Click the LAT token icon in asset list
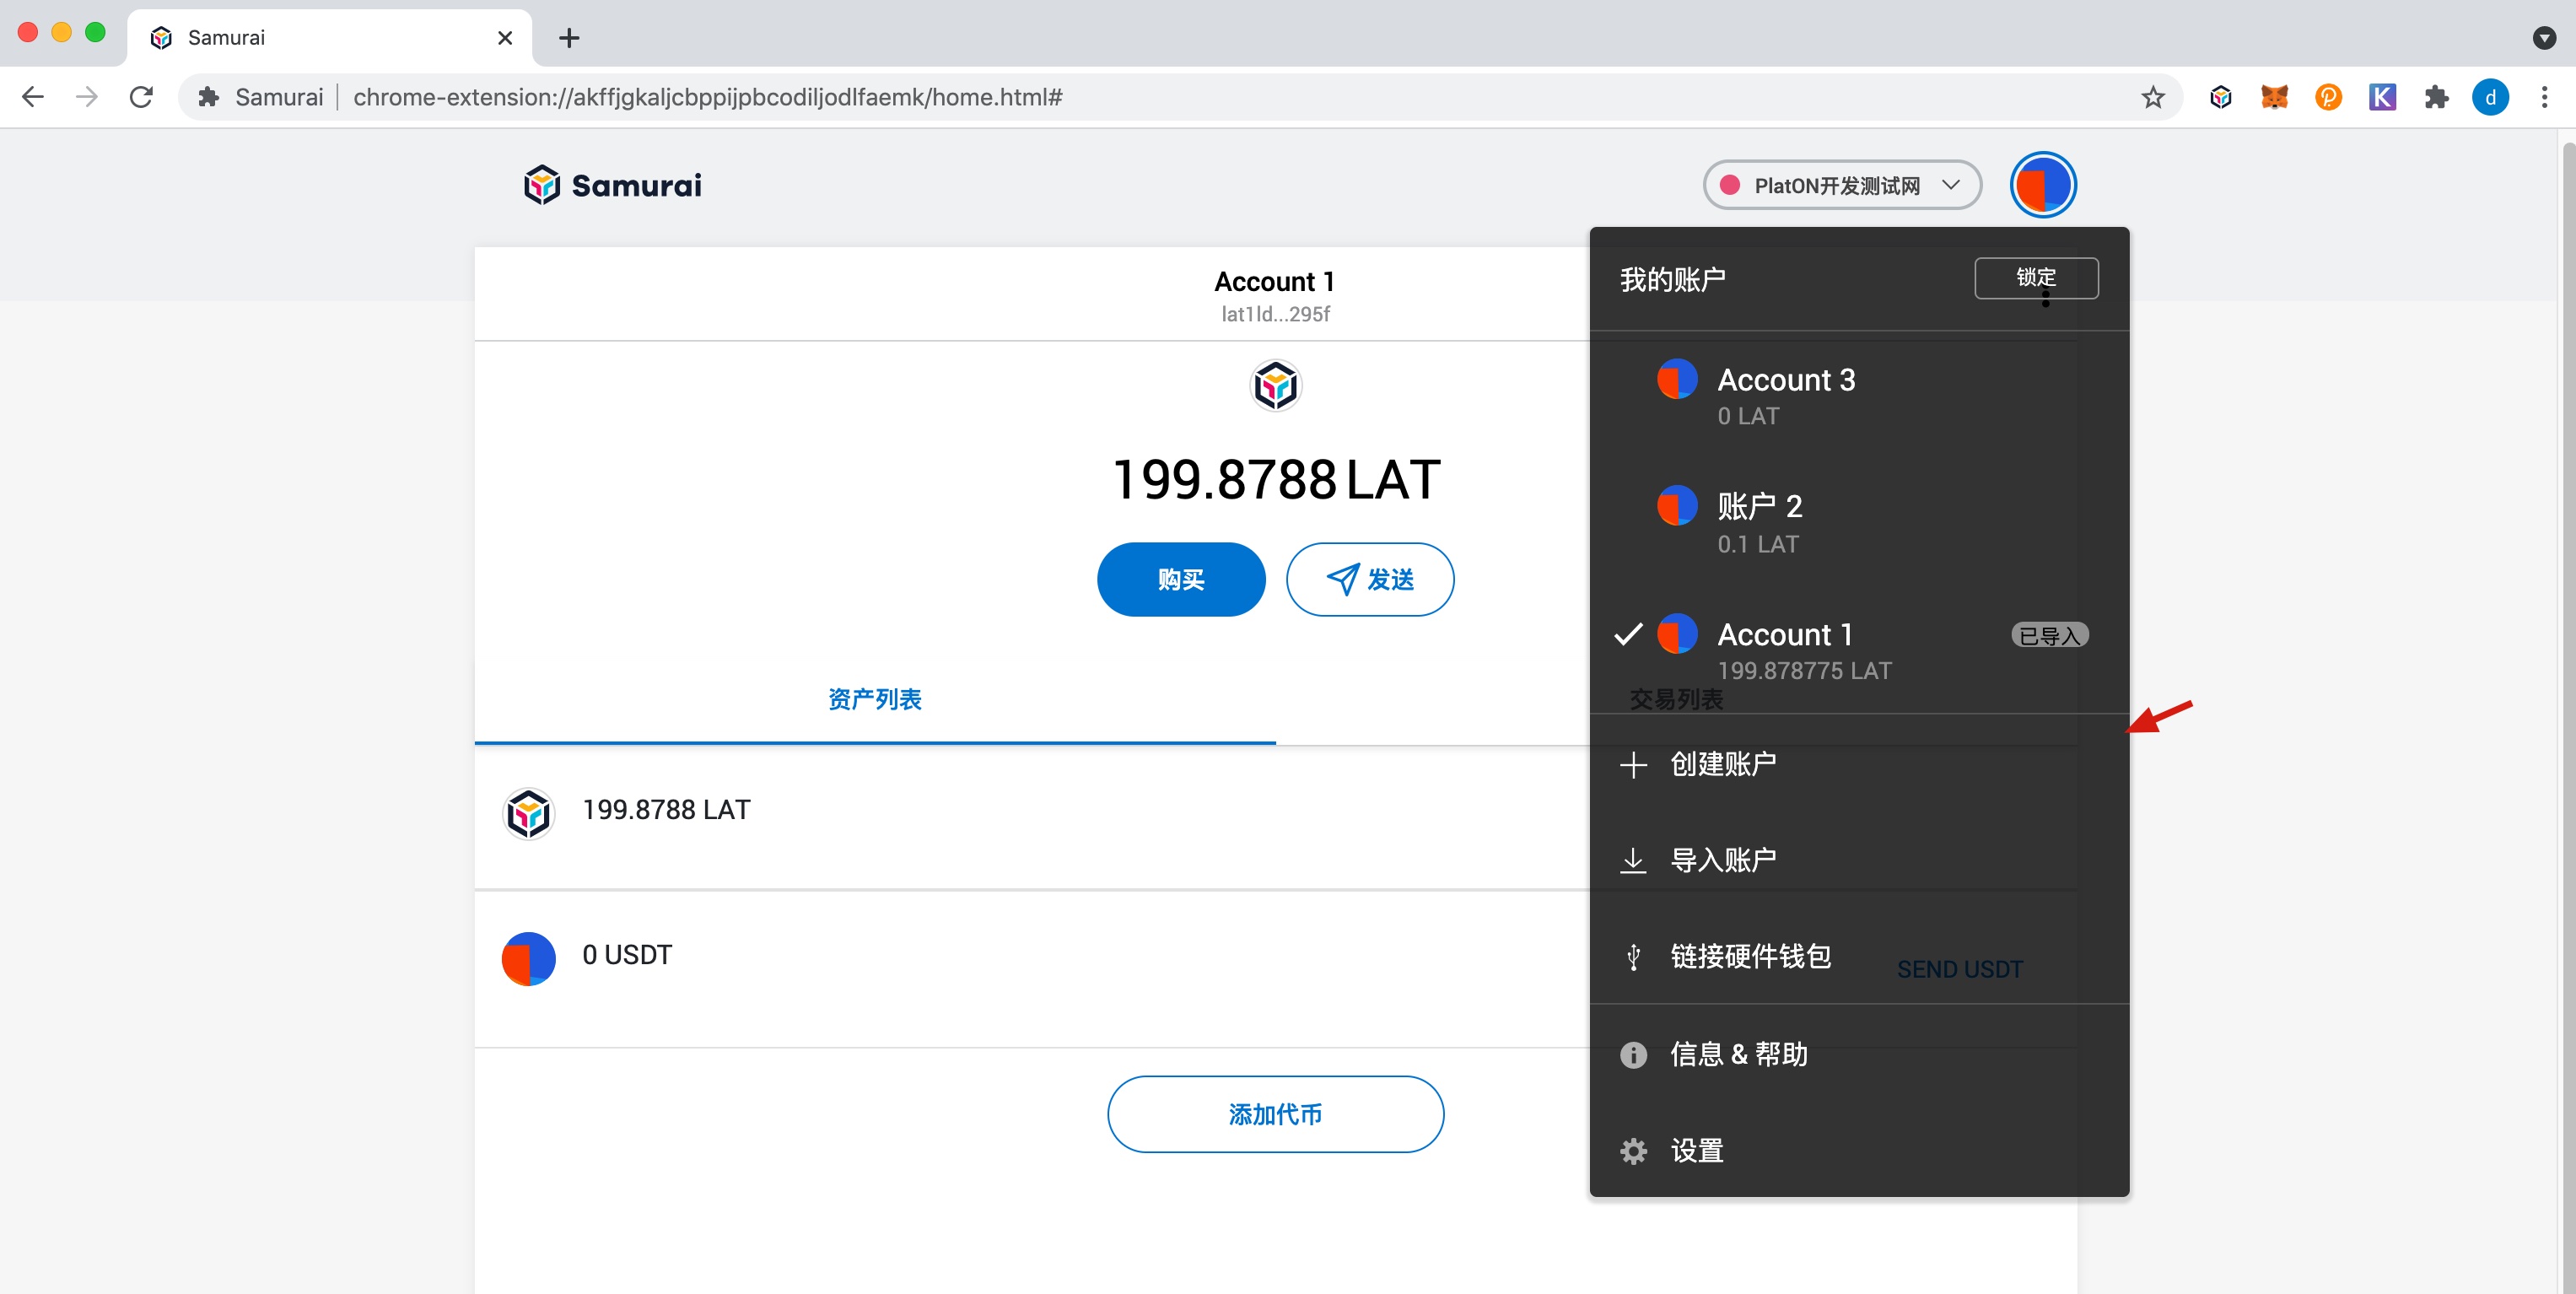 point(530,811)
